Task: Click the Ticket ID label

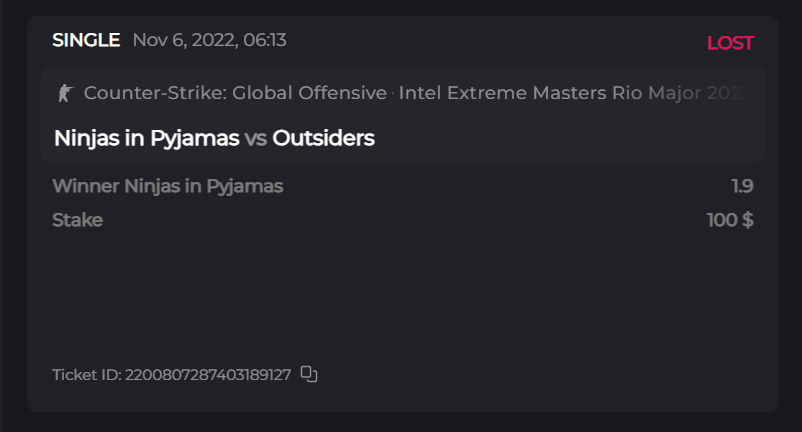Action: coord(86,375)
